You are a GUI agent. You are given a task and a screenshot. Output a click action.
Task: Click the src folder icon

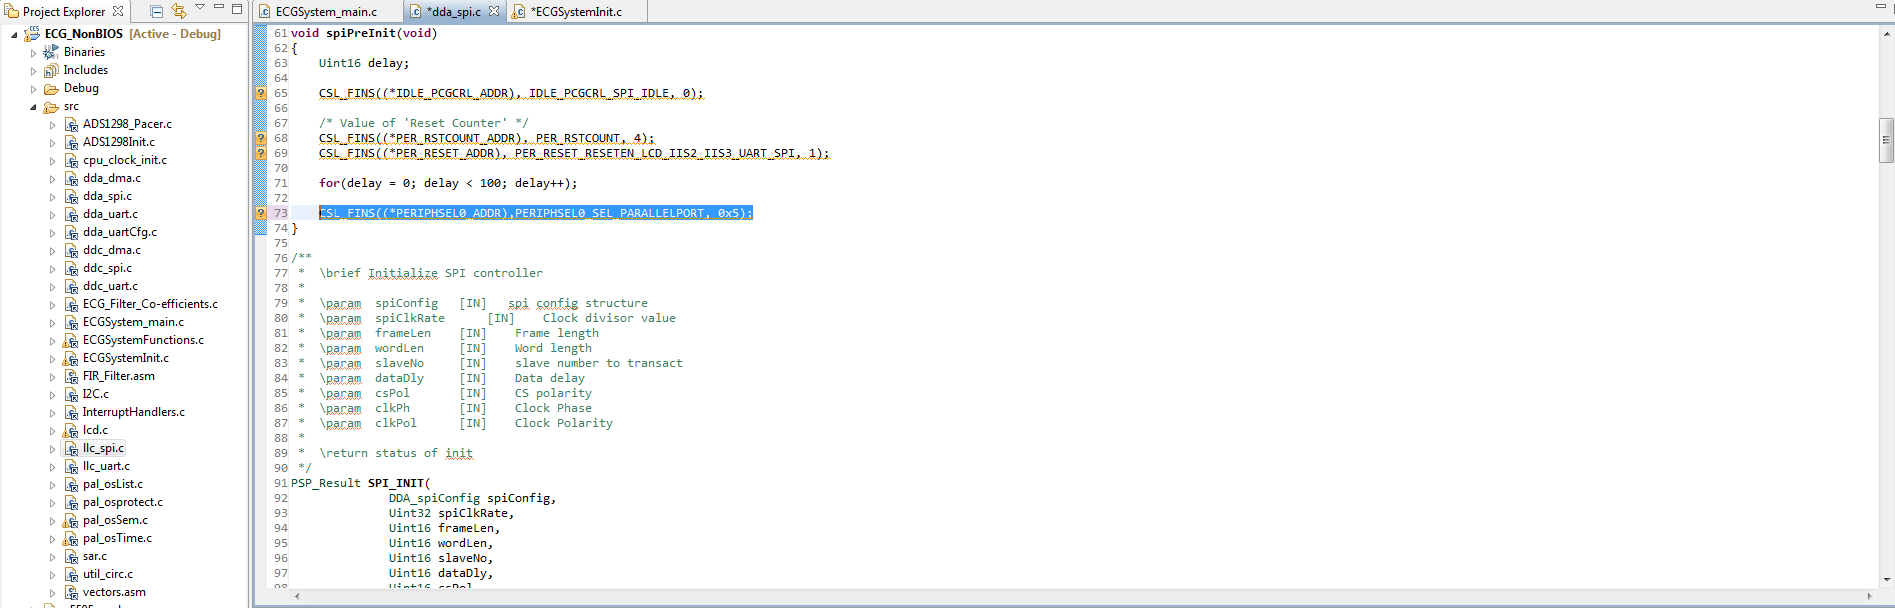[51, 106]
